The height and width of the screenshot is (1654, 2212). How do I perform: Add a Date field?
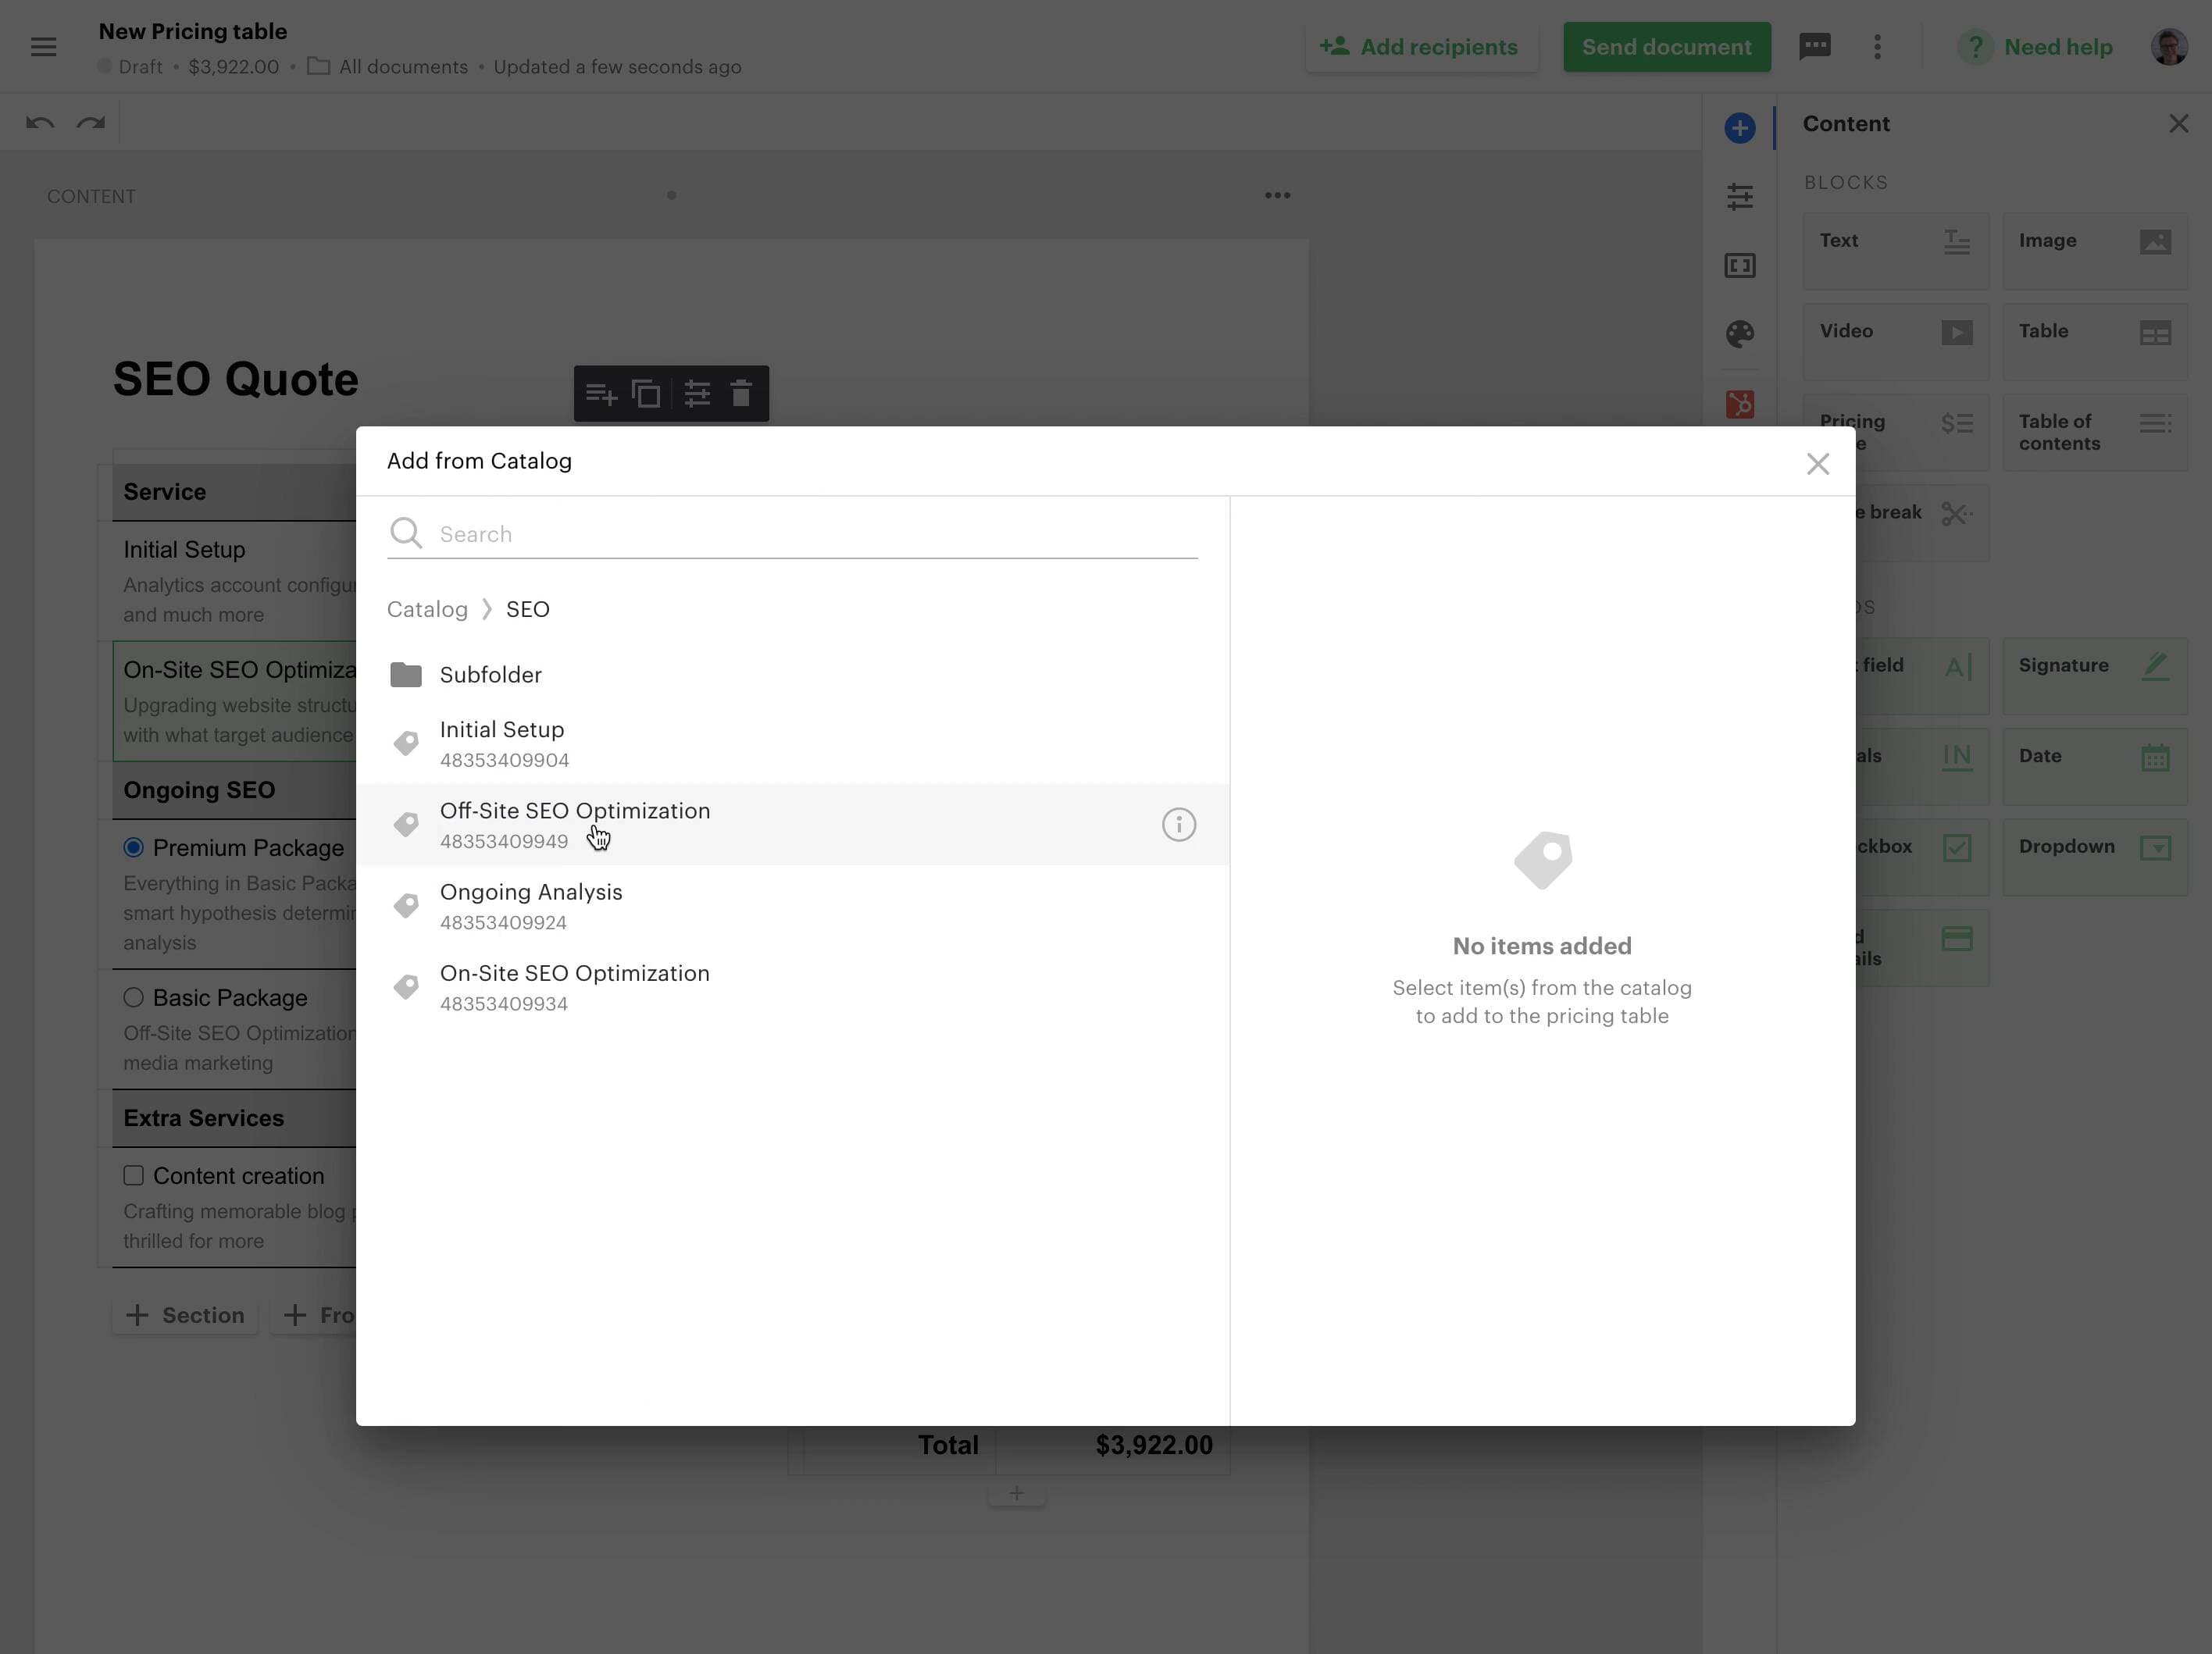[x=2094, y=767]
